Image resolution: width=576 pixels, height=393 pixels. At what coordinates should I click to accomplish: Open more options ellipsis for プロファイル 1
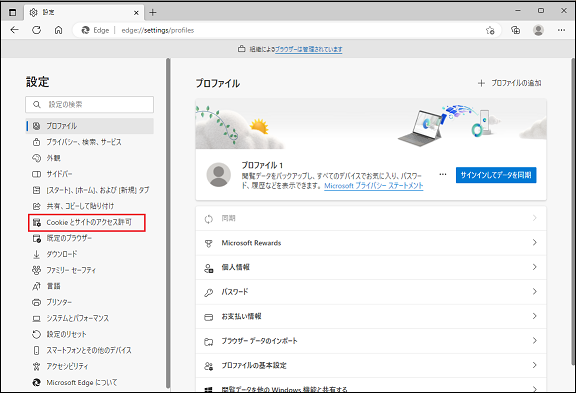pyautogui.click(x=443, y=174)
